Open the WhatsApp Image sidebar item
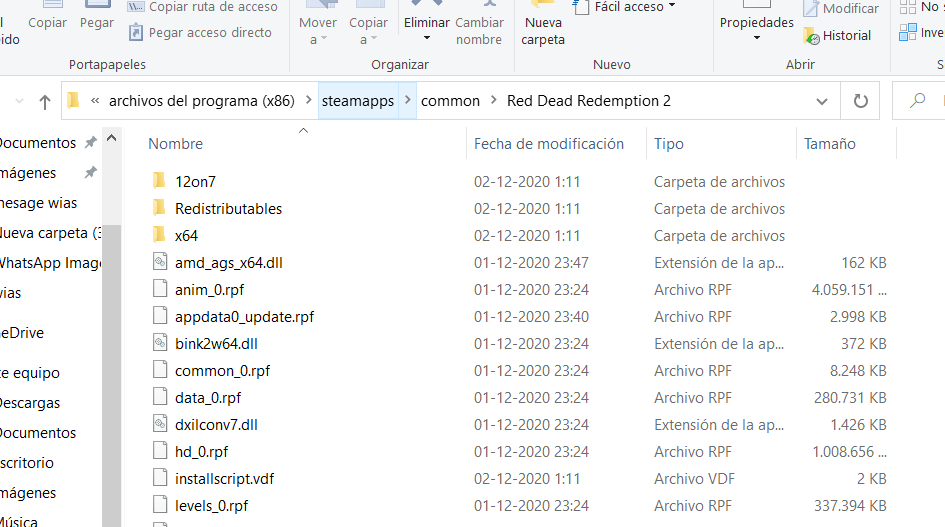The image size is (945, 527). click(51, 263)
